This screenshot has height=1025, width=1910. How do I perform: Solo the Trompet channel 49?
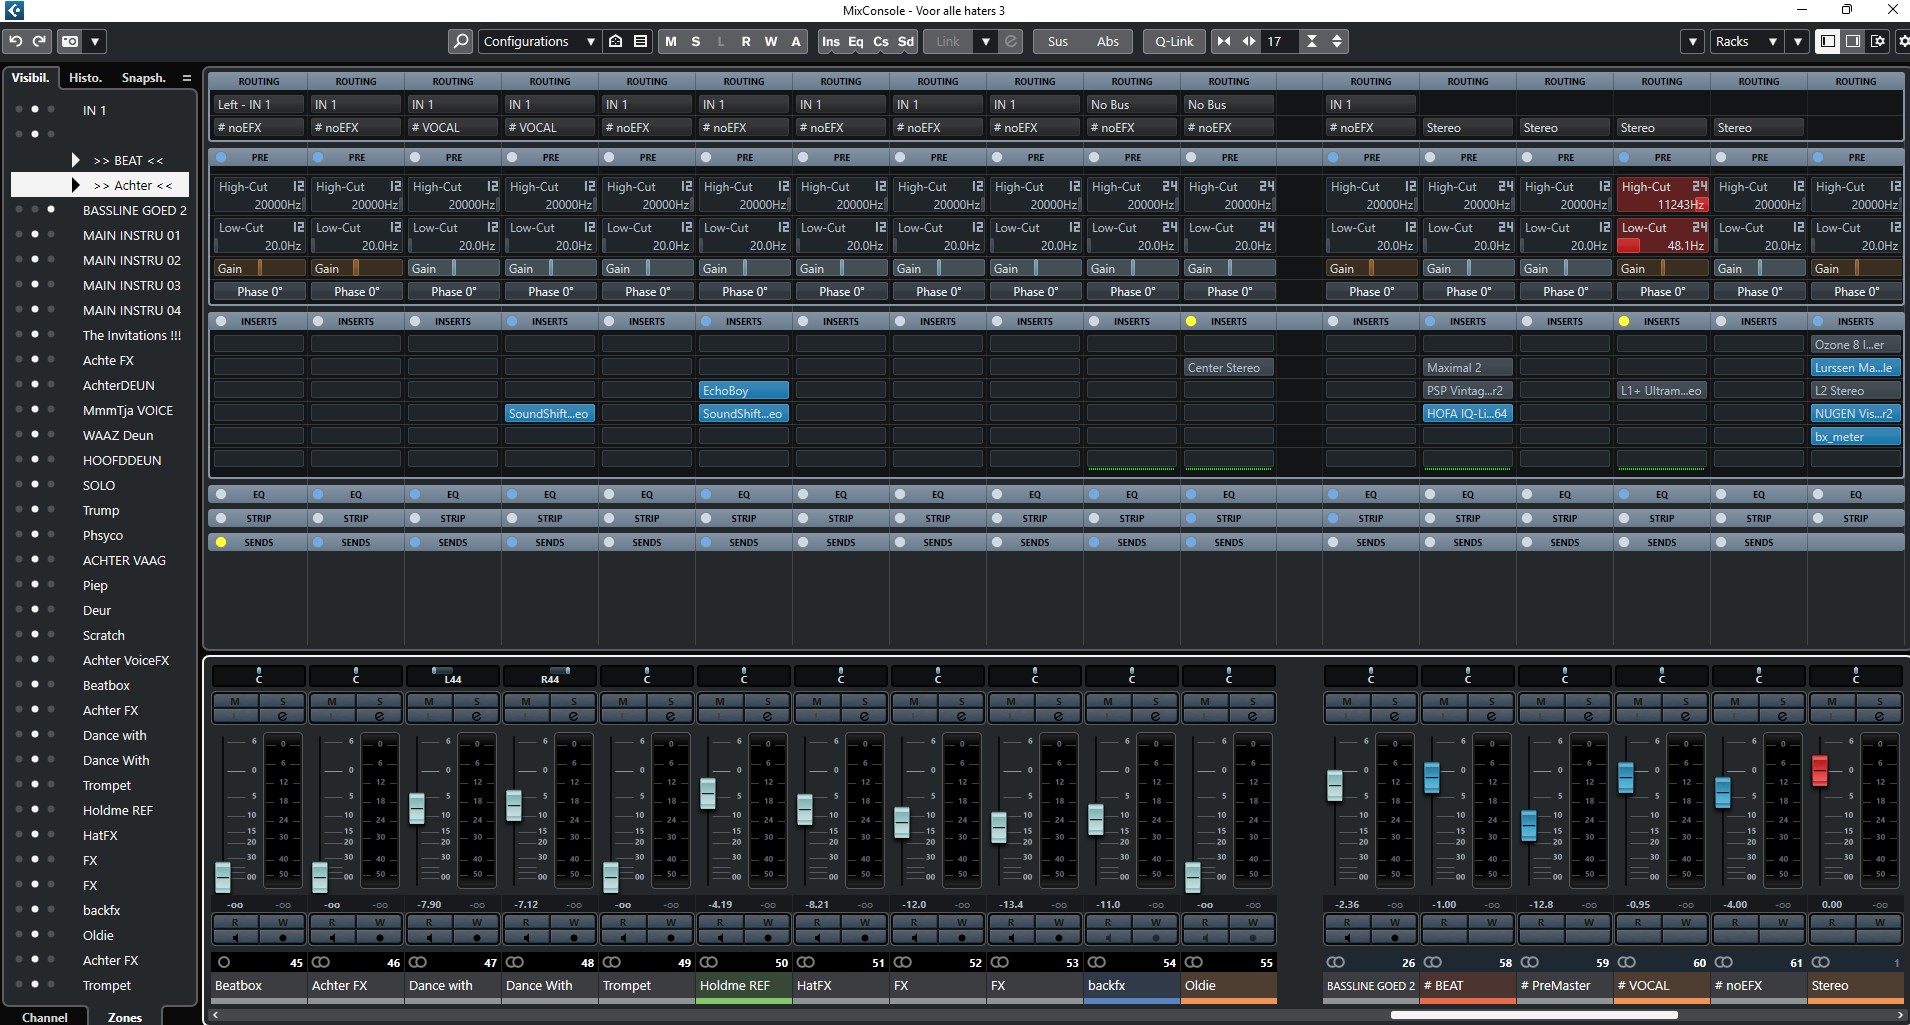[x=671, y=701]
